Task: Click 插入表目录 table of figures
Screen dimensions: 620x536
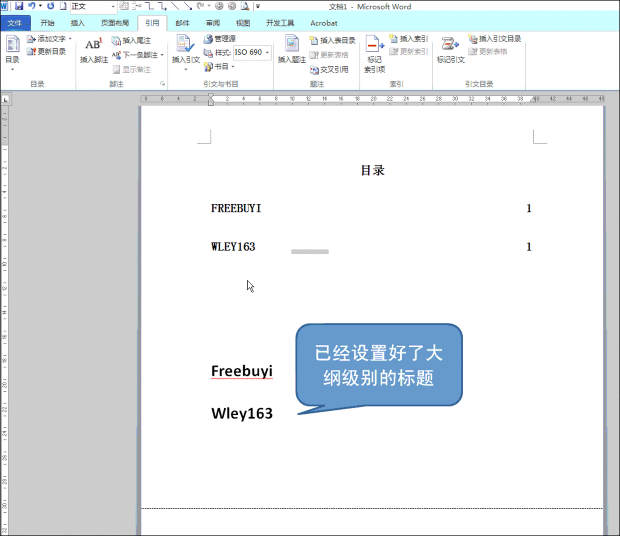Action: tap(333, 40)
